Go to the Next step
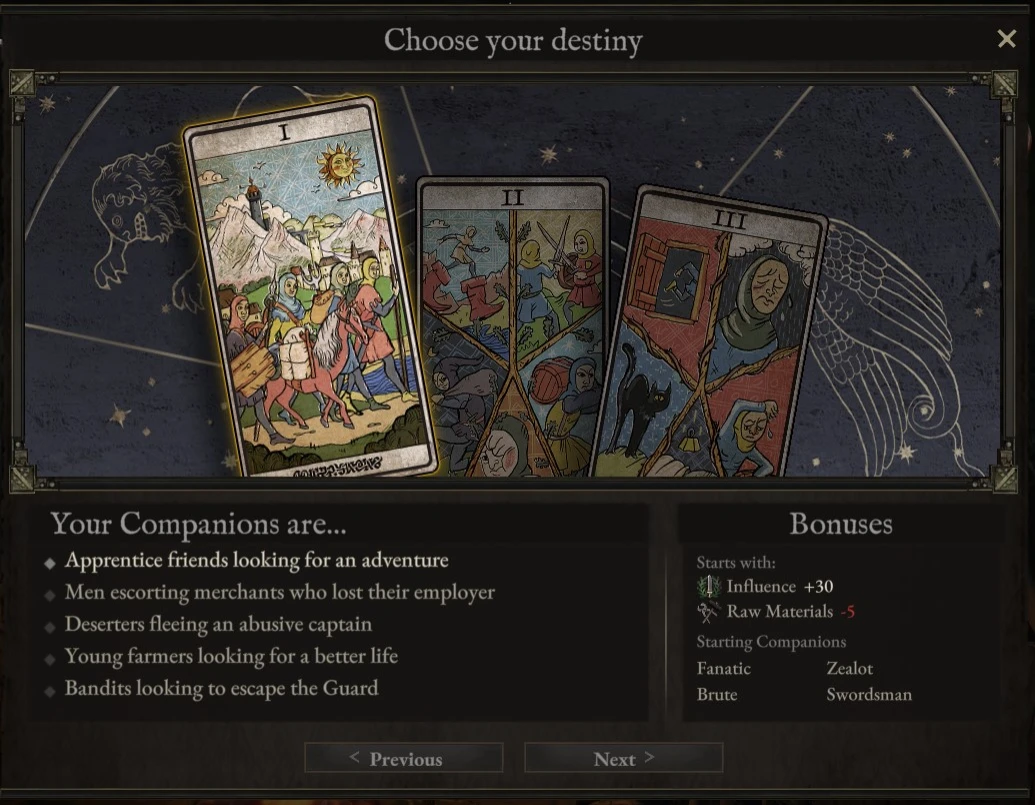 [x=624, y=759]
